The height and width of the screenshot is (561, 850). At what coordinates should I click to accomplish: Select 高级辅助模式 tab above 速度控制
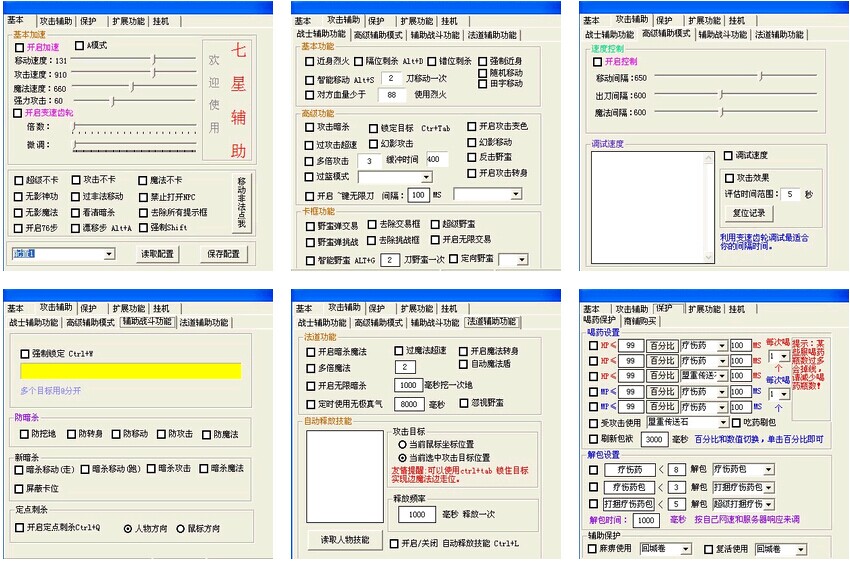[666, 33]
